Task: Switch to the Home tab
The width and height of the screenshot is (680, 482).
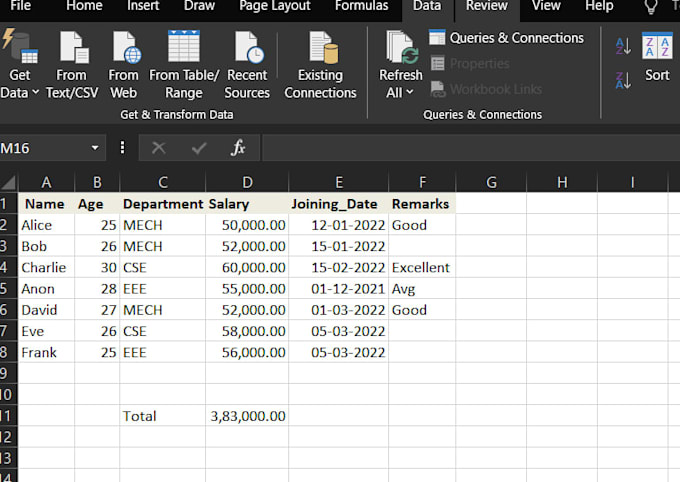Action: 84,6
